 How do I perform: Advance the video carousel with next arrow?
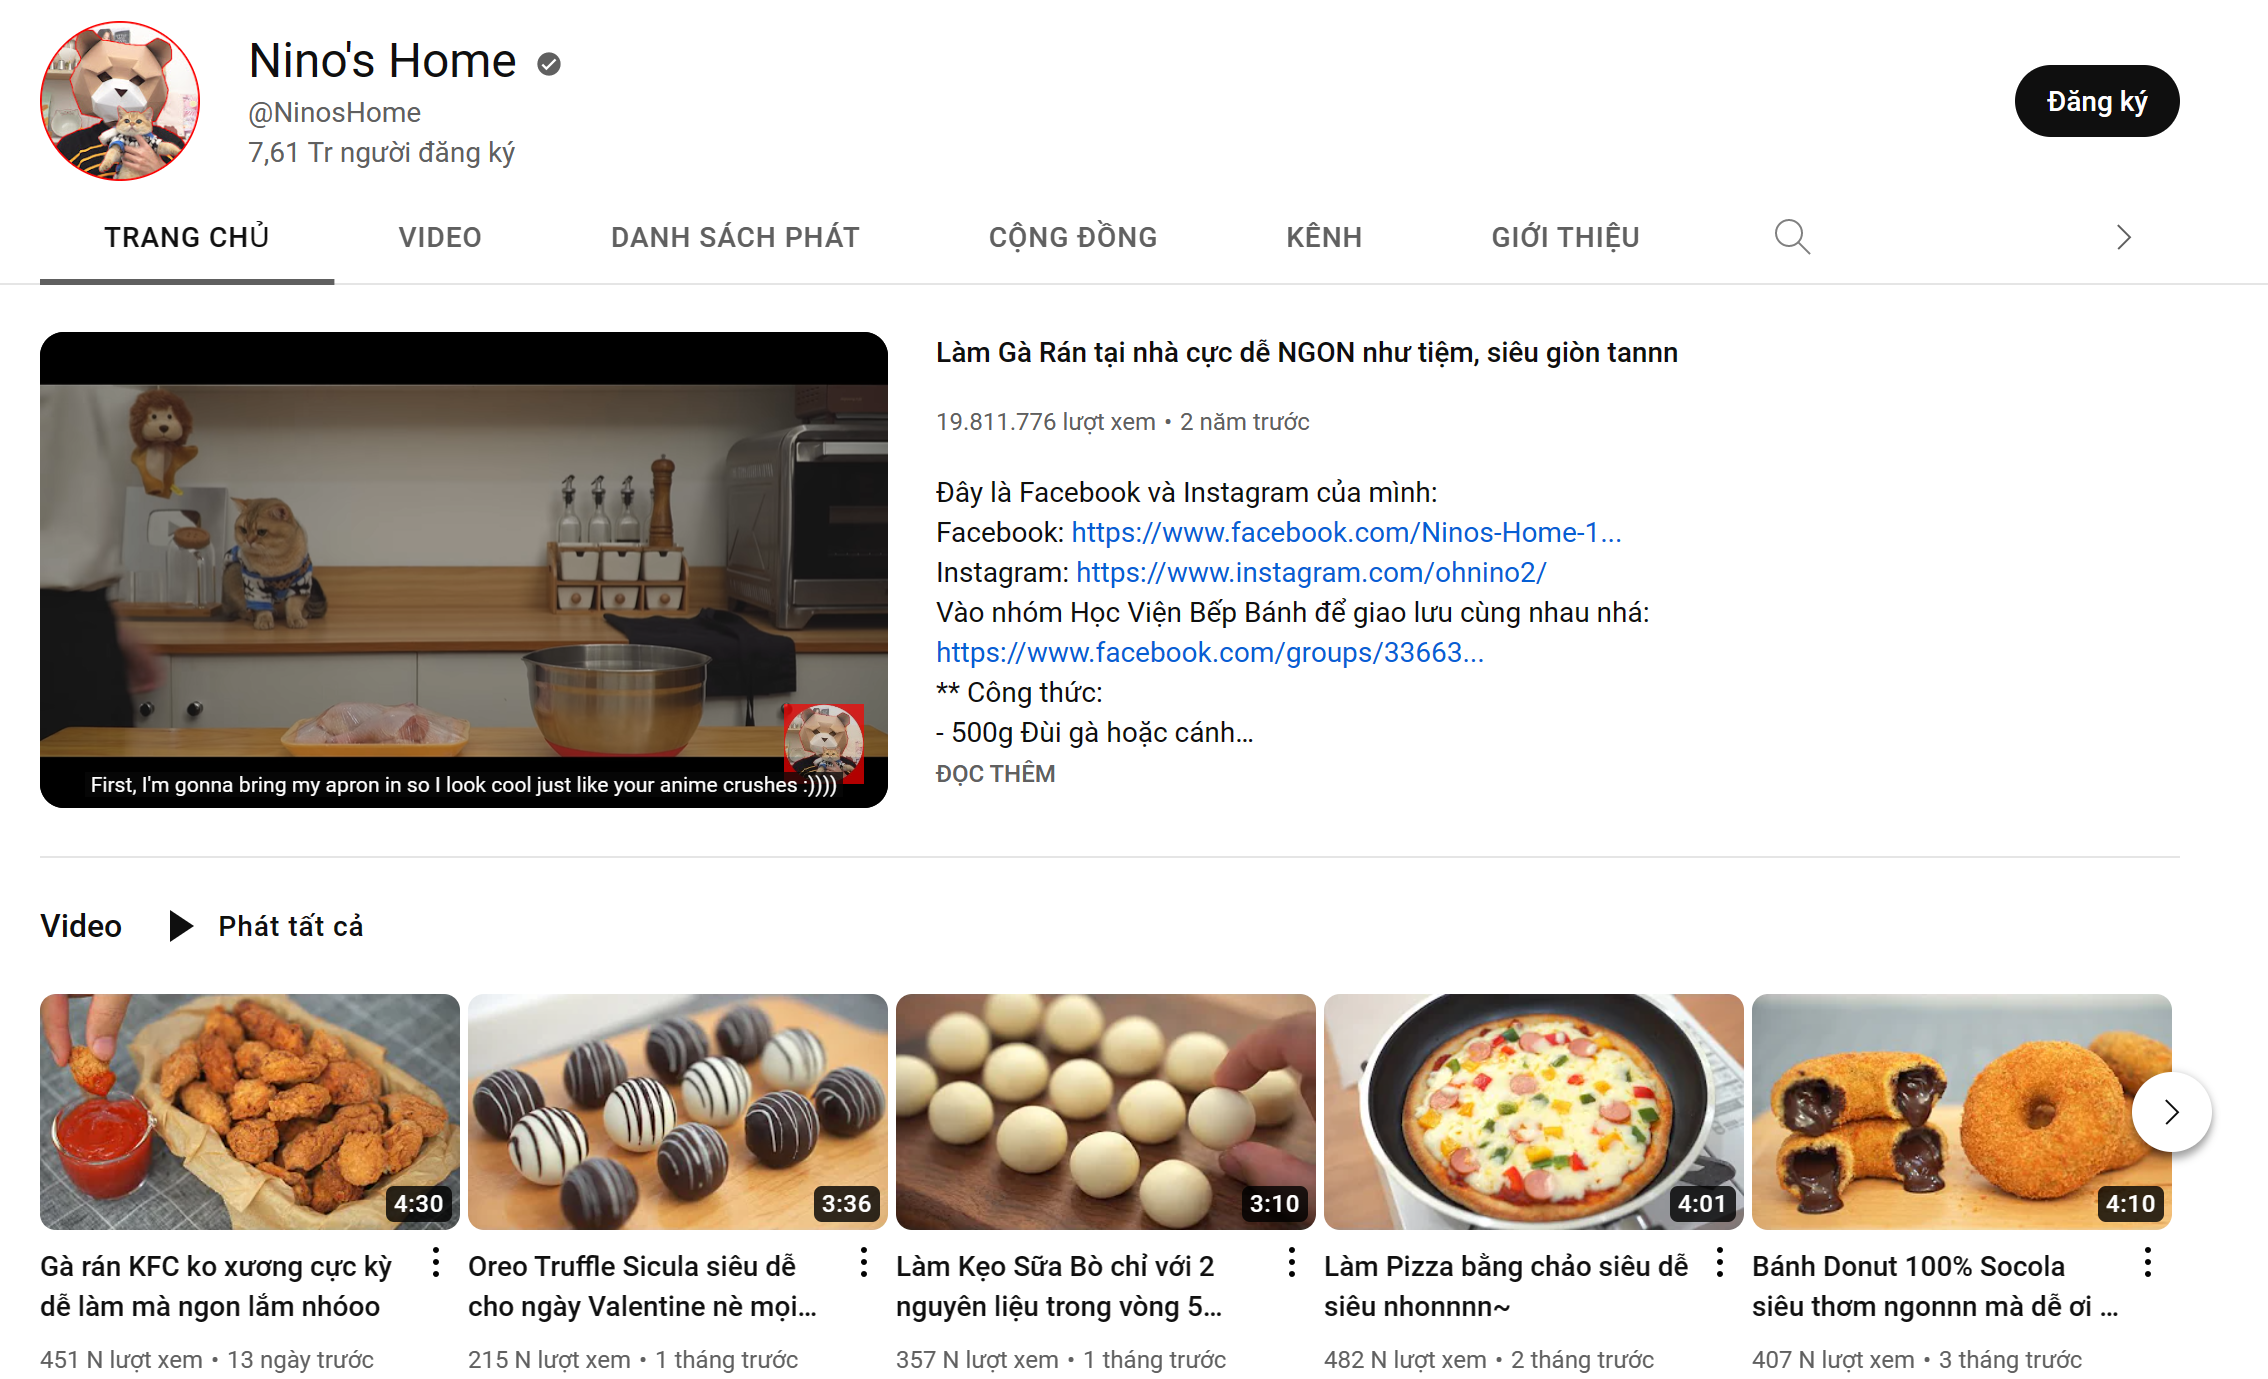[2171, 1112]
